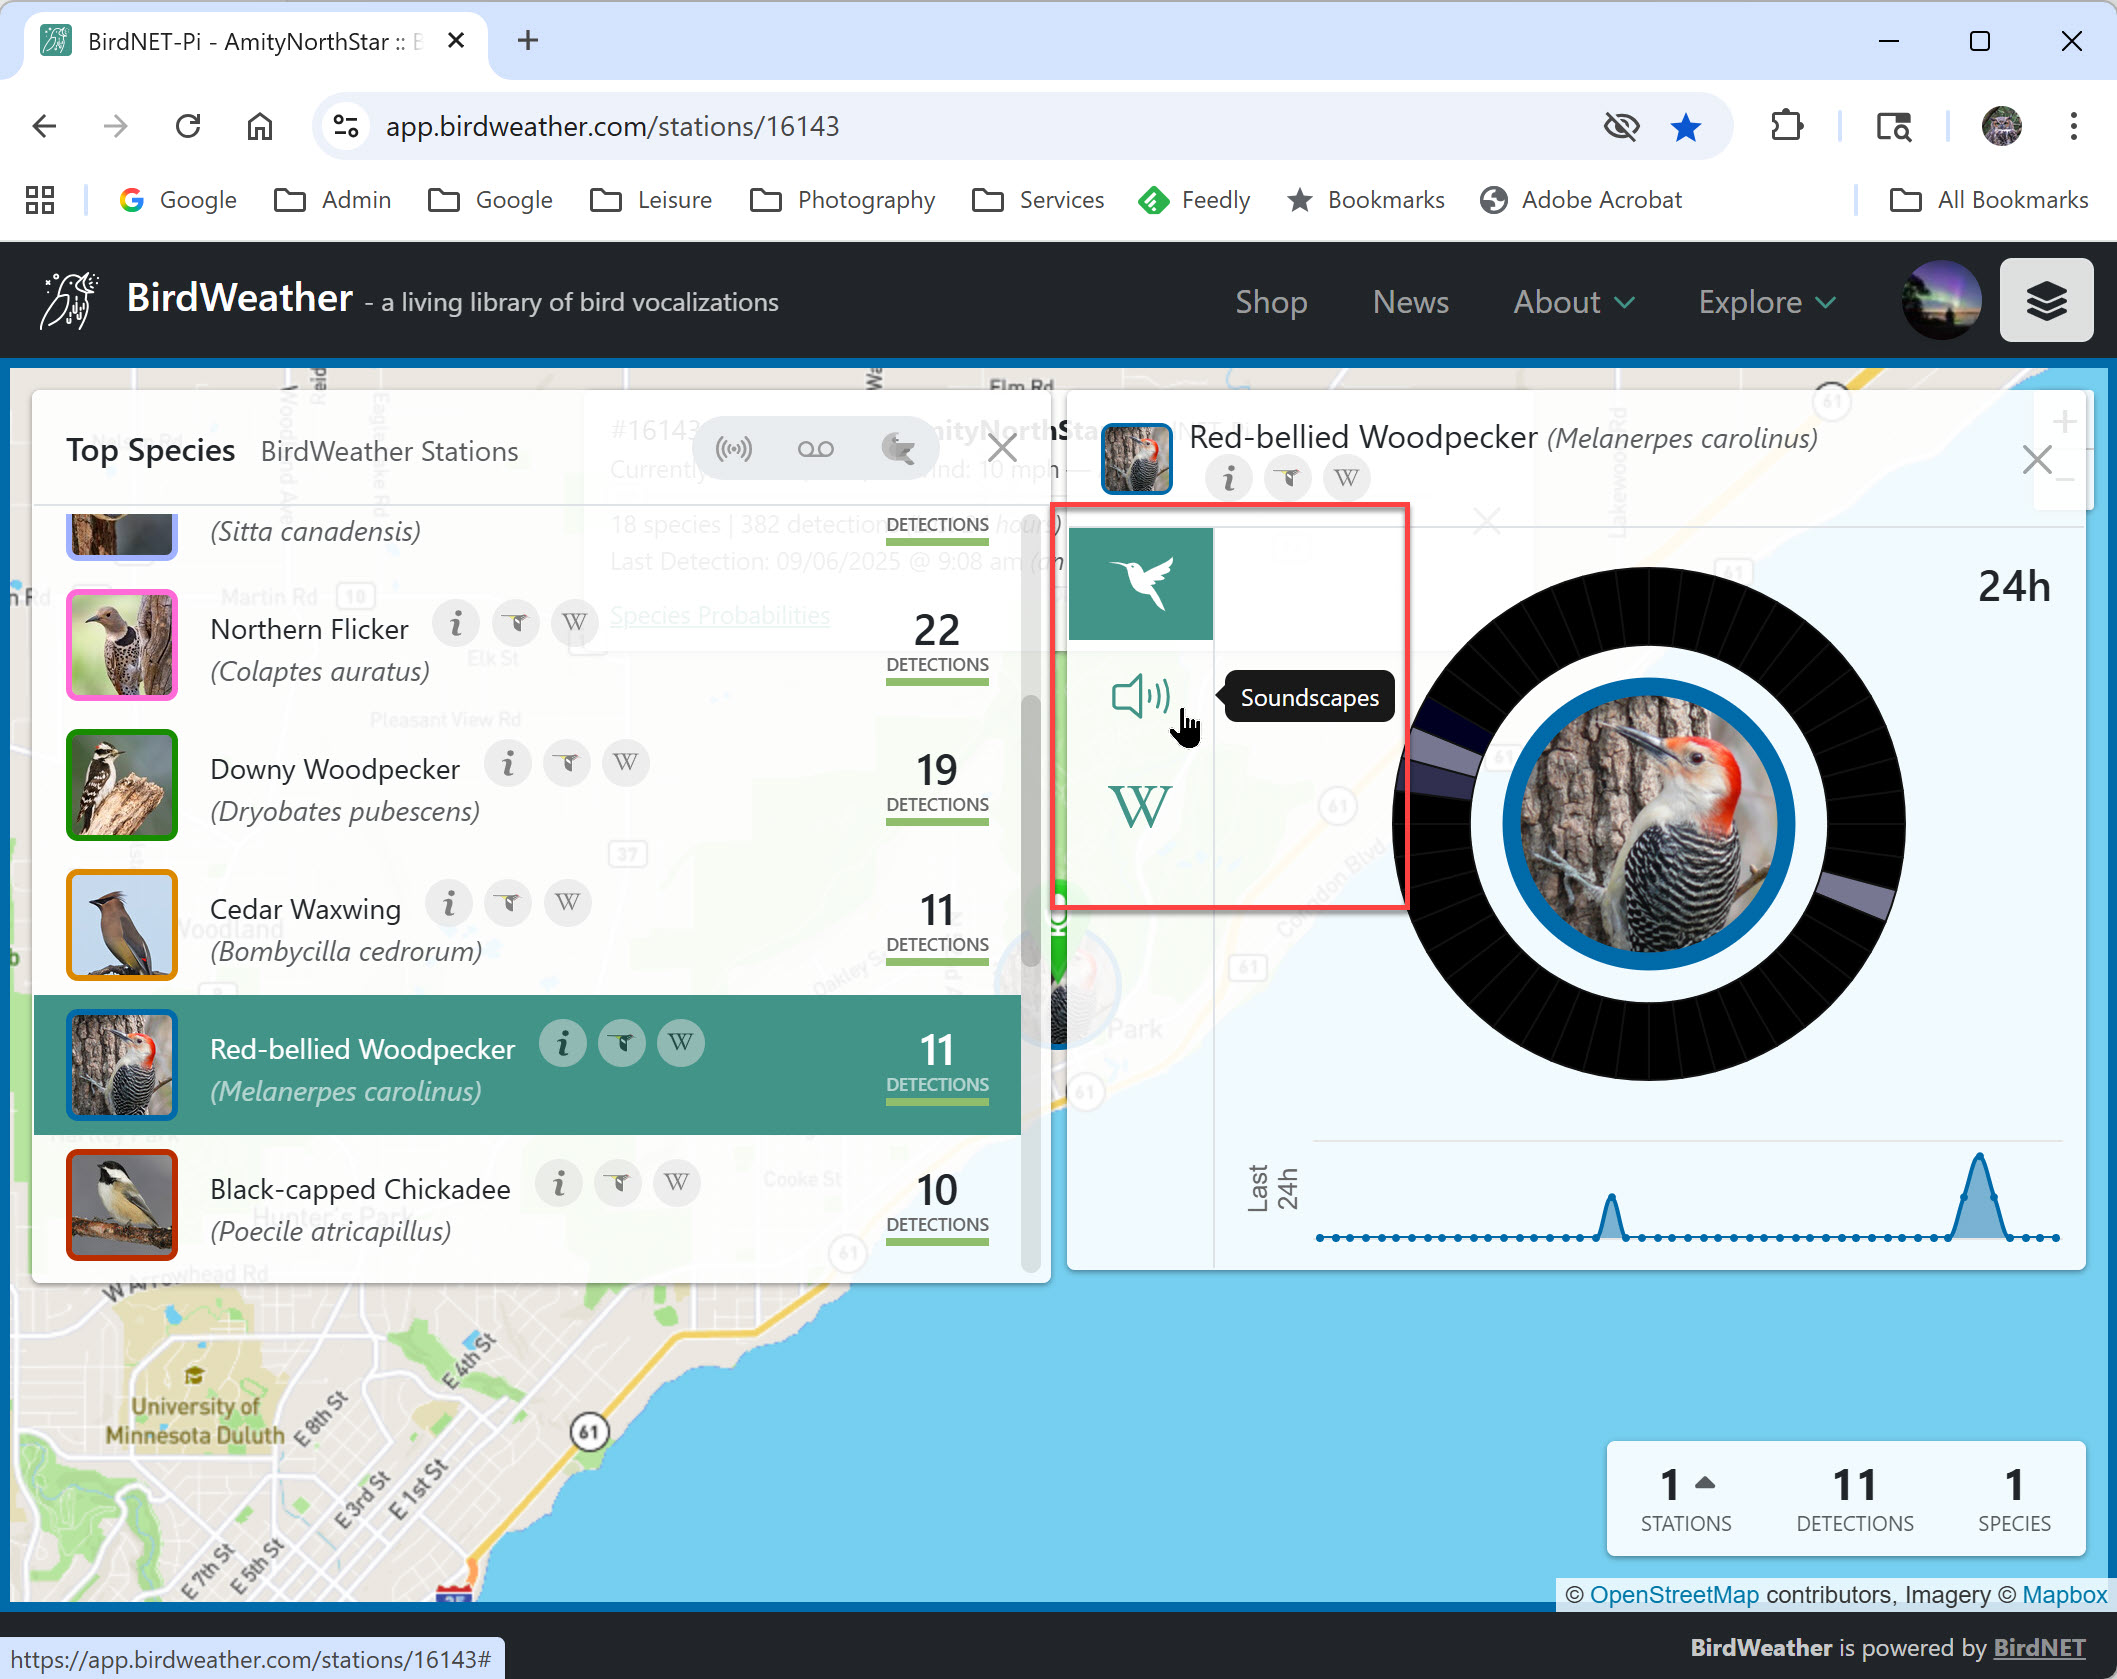Click the News navigation link
2117x1679 pixels.
1410,302
